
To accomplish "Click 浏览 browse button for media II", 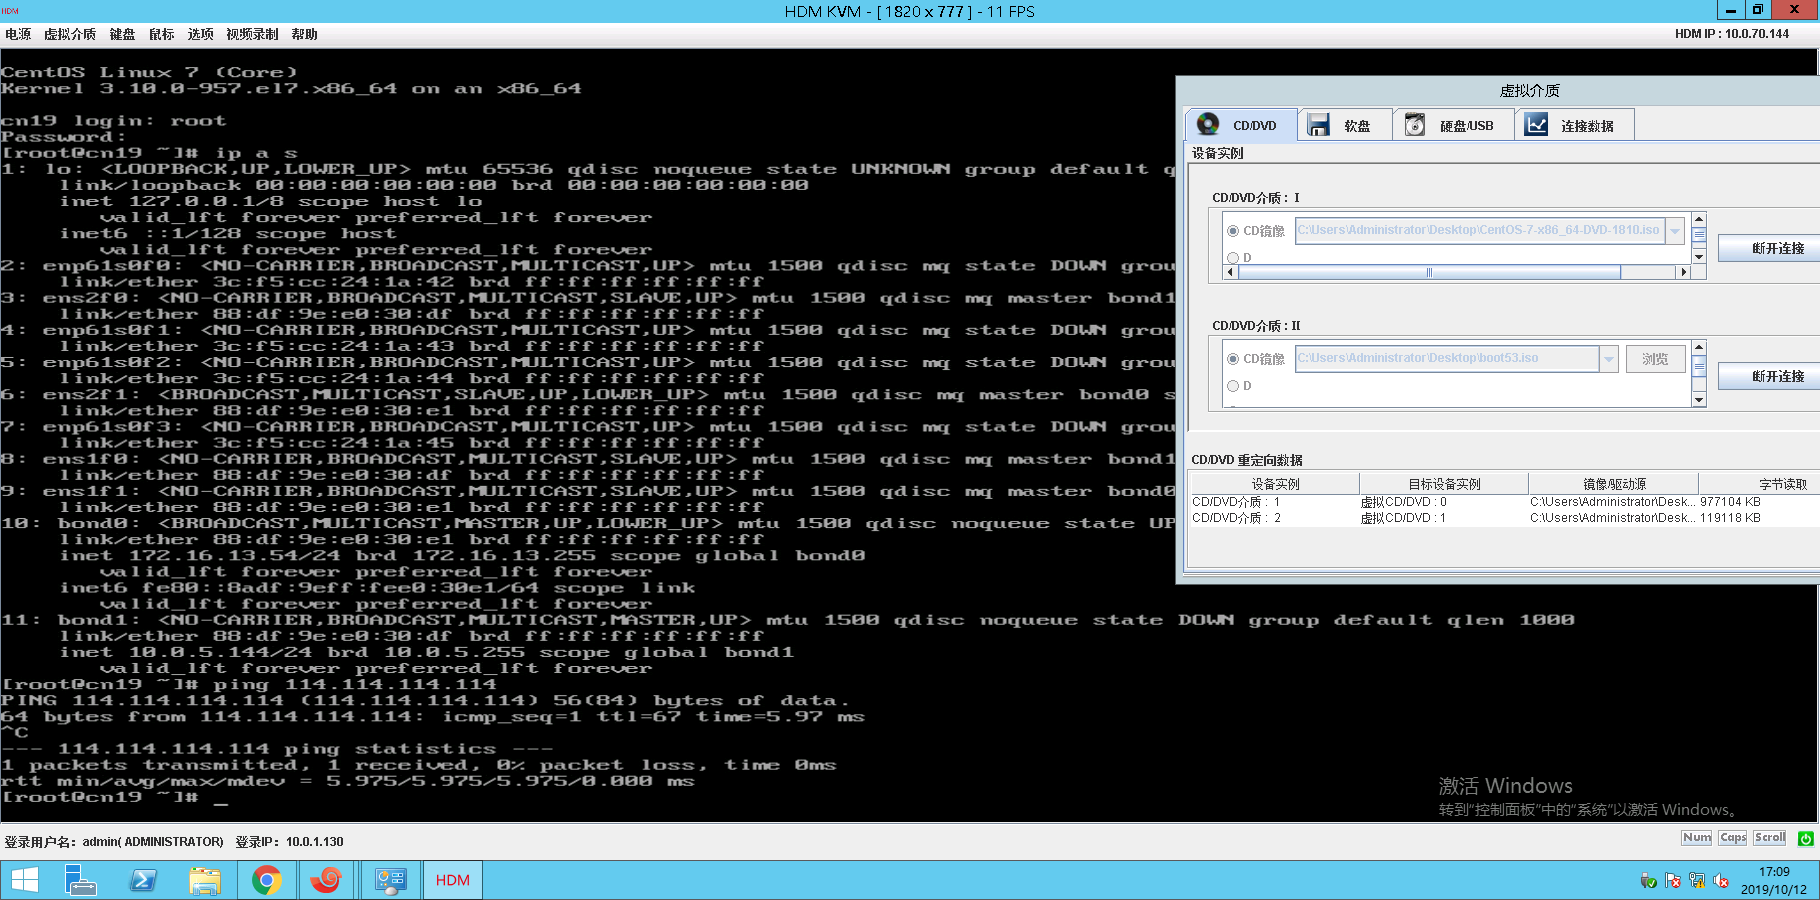I will (x=1655, y=359).
